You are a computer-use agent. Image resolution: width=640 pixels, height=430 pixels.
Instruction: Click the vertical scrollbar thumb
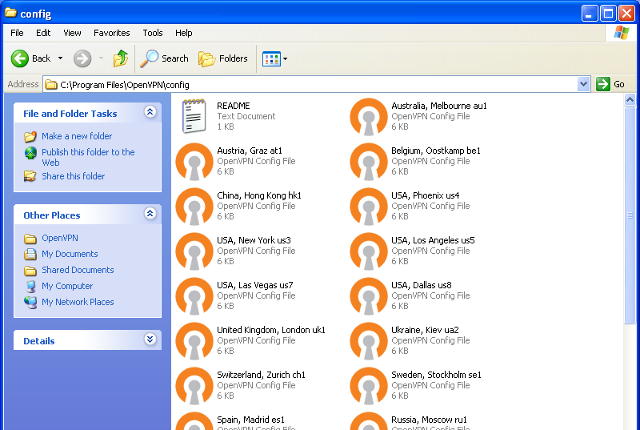coord(630,215)
